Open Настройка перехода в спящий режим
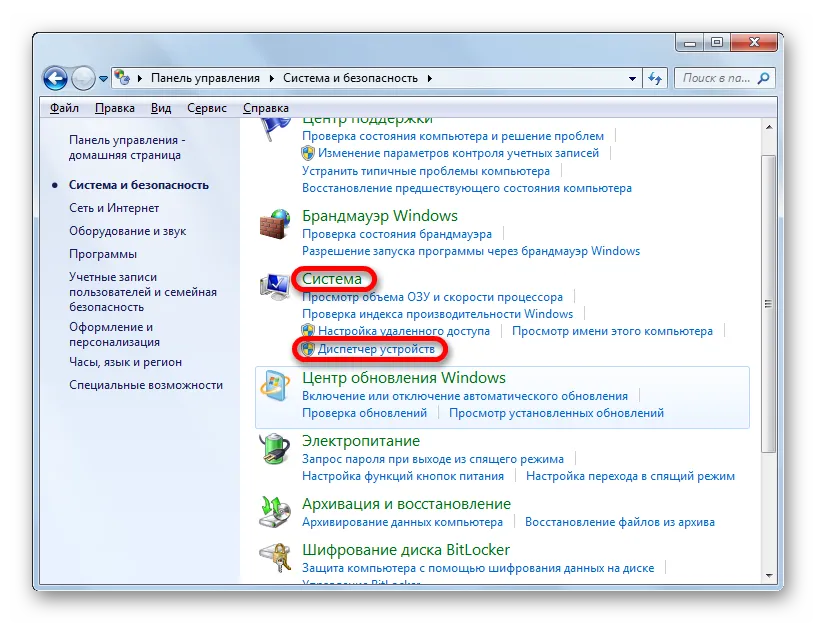Image resolution: width=817 pixels, height=624 pixels. (x=630, y=476)
